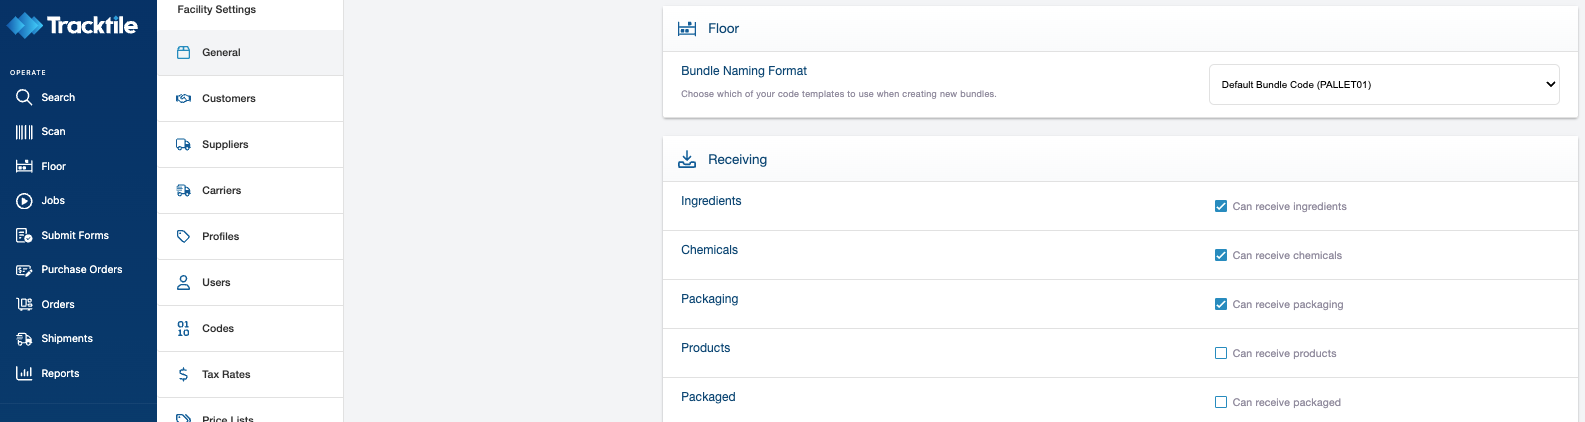1585x422 pixels.
Task: Toggle the Can receive packaging checkbox
Action: point(1221,304)
